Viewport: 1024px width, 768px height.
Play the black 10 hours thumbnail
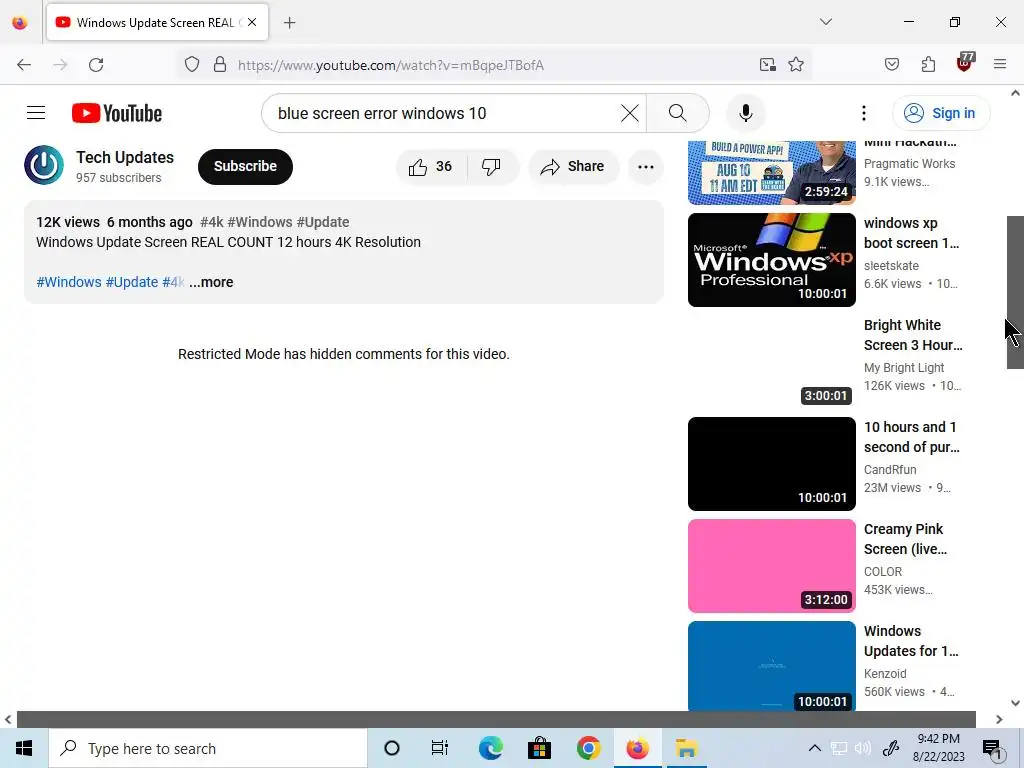point(771,464)
